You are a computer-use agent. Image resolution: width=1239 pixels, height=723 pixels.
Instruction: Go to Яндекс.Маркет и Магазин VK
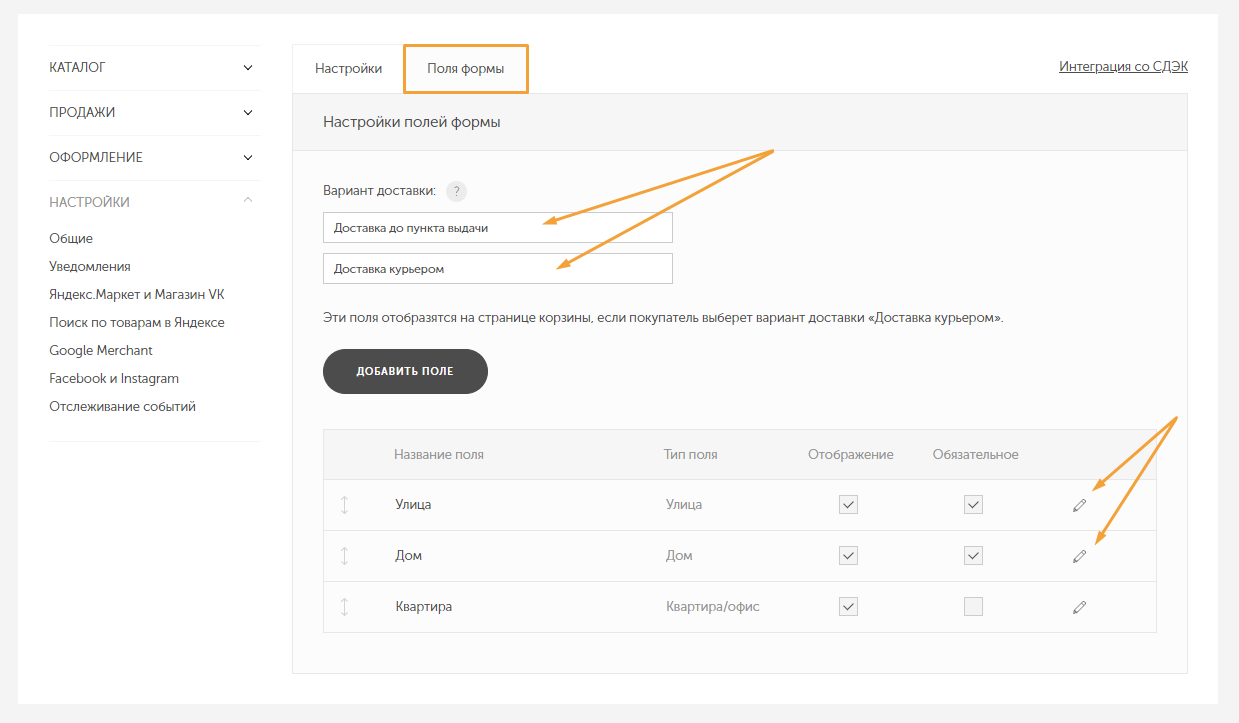(x=137, y=295)
